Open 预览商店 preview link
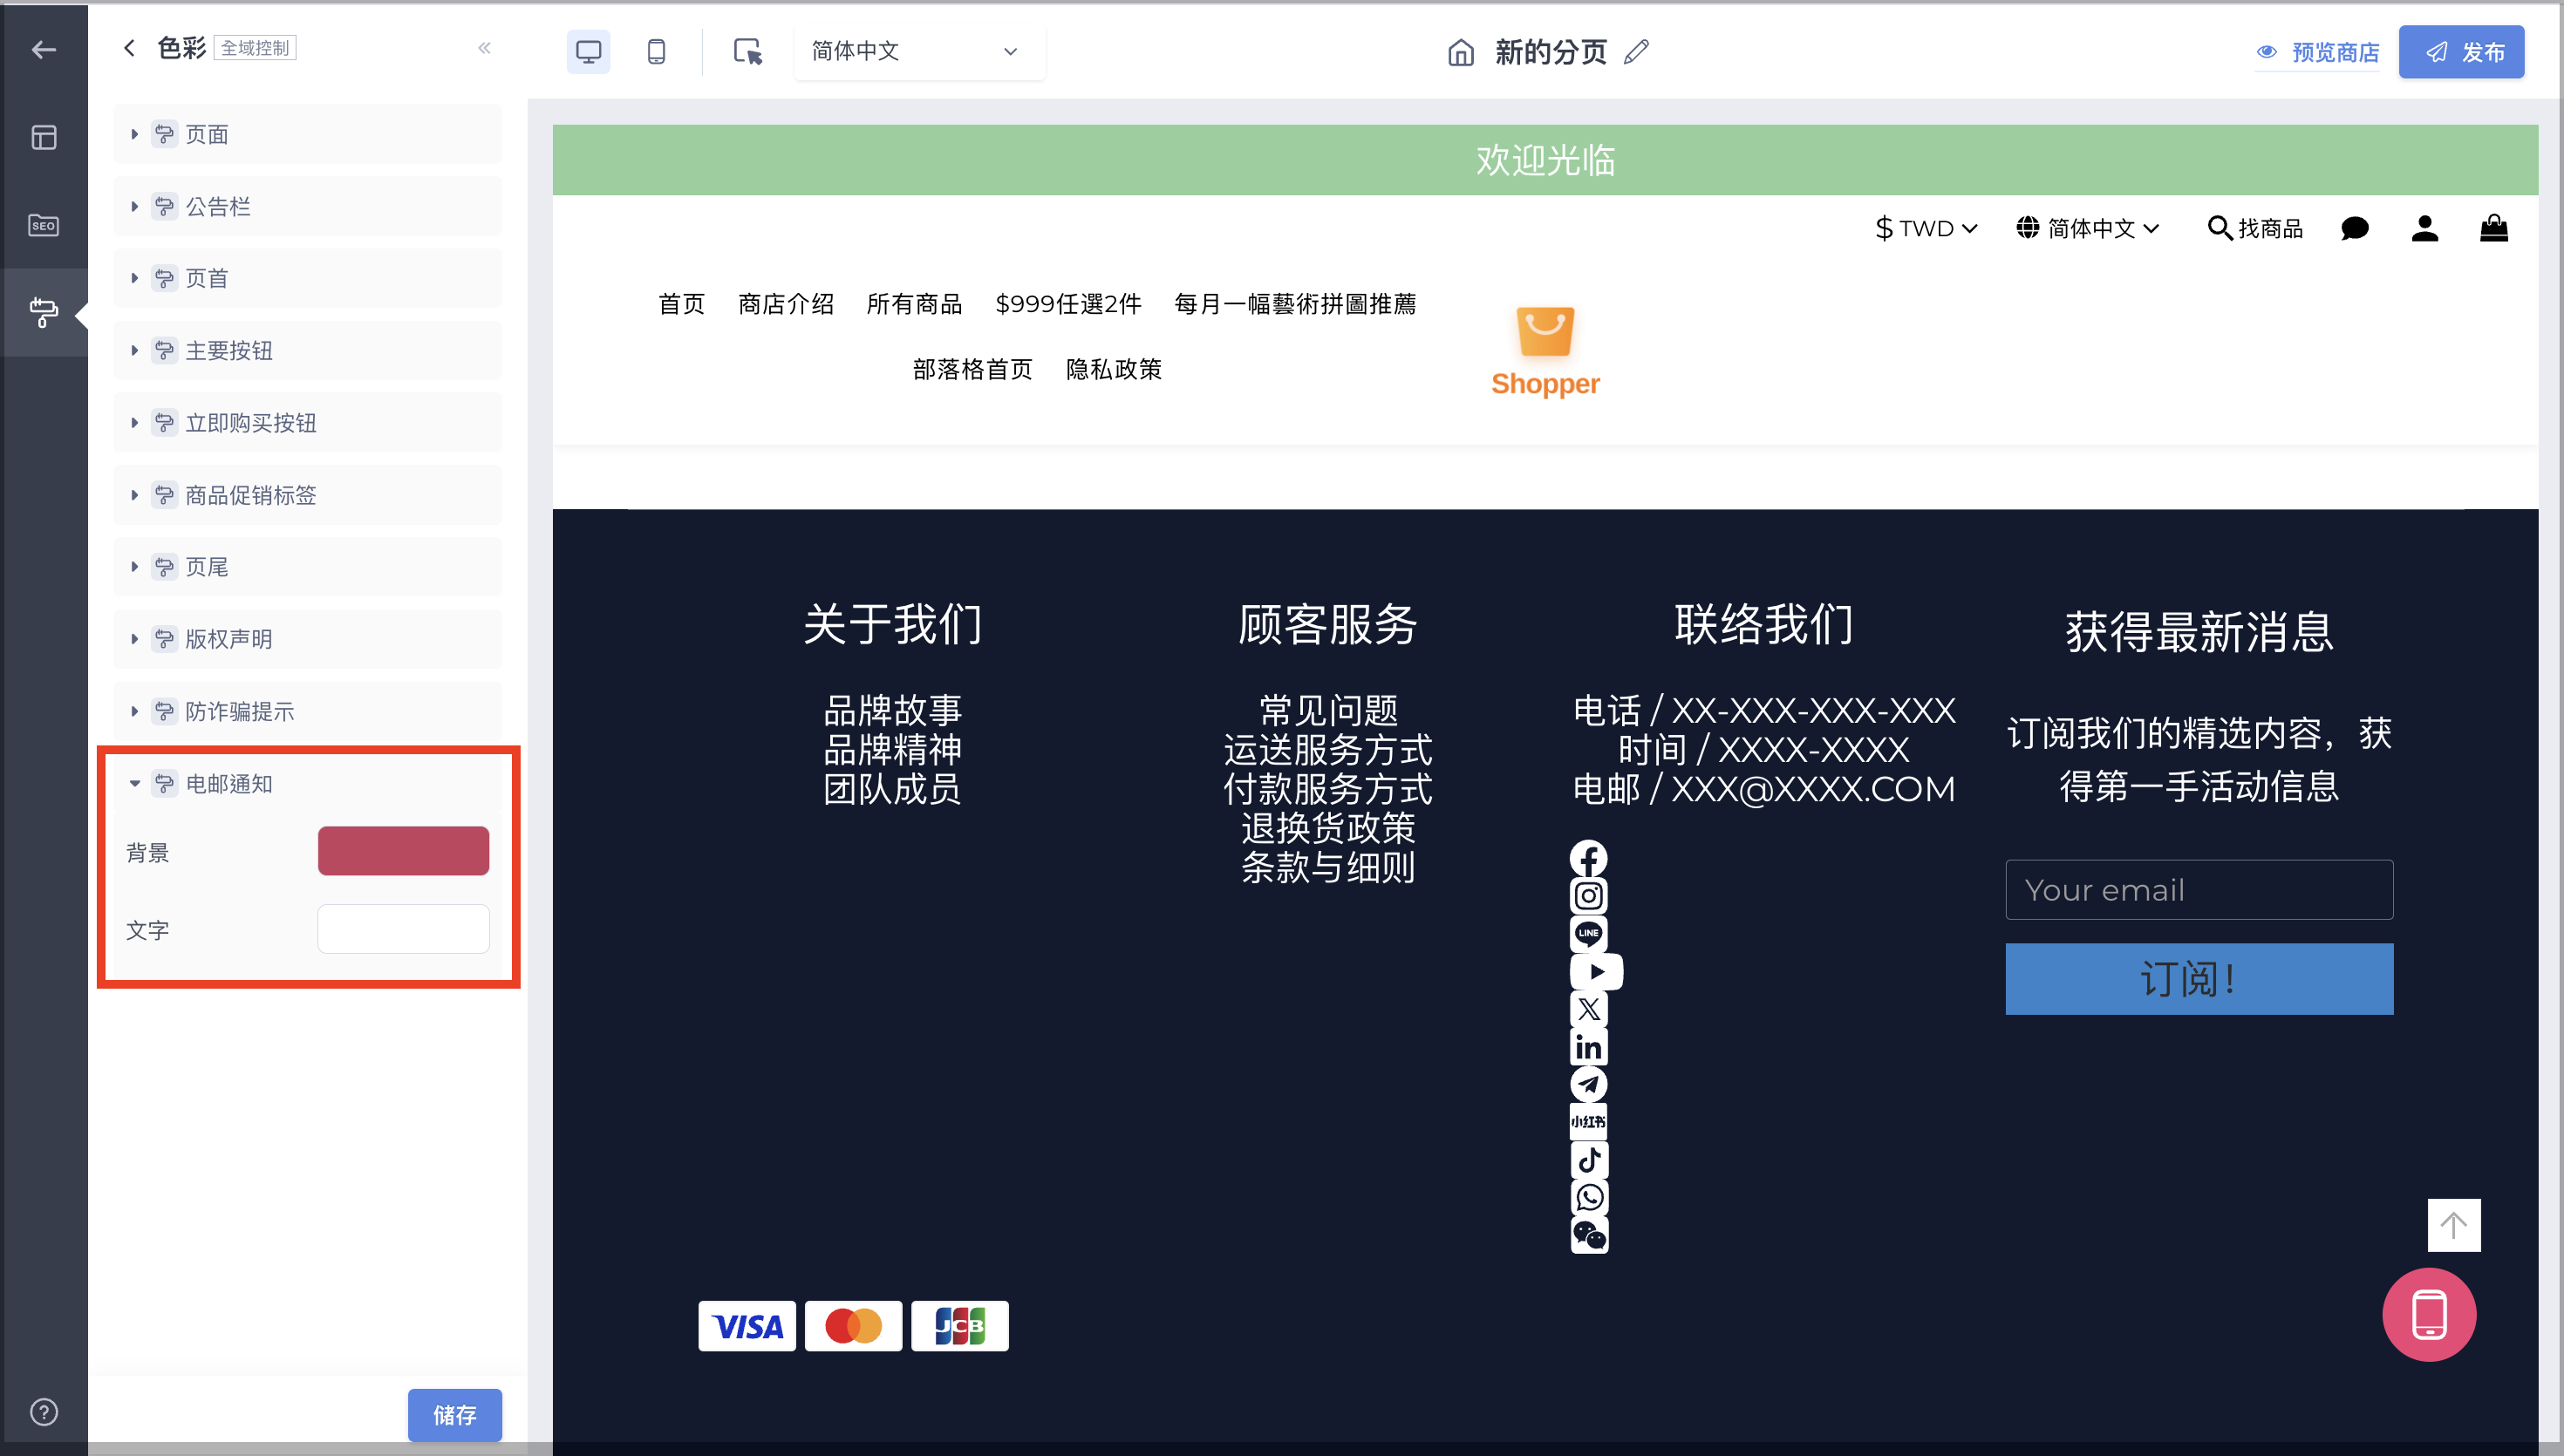This screenshot has height=1456, width=2564. coord(2317,51)
